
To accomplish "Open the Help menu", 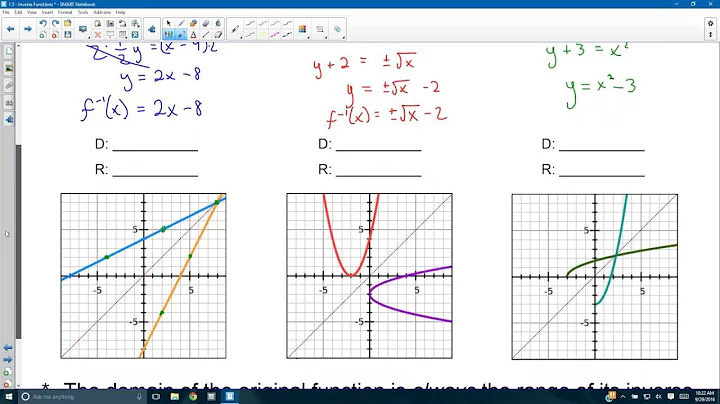I will click(x=120, y=12).
